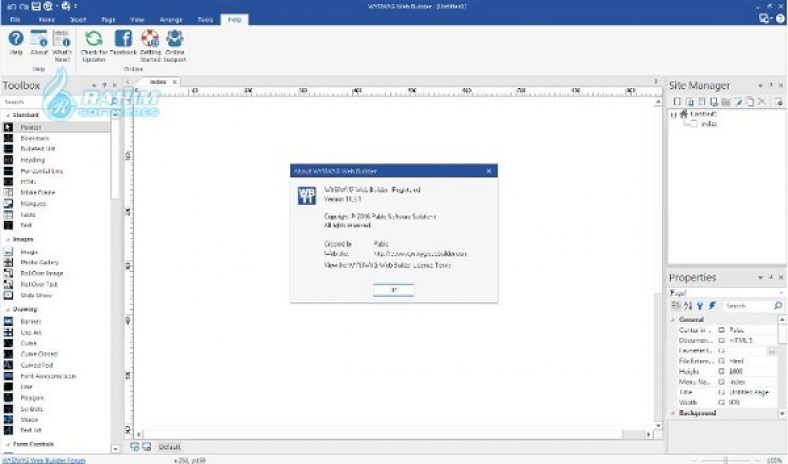The width and height of the screenshot is (788, 464).
Task: Click the Toolbox scroll down arrow
Action: (116, 448)
